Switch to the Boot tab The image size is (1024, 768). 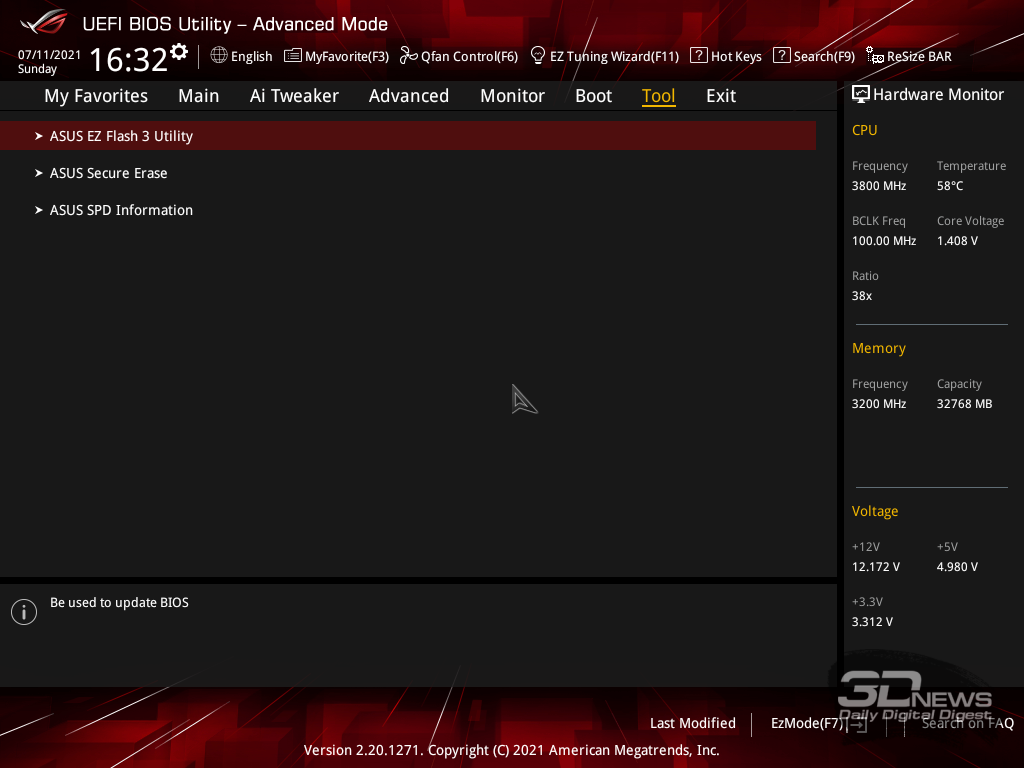coord(594,96)
